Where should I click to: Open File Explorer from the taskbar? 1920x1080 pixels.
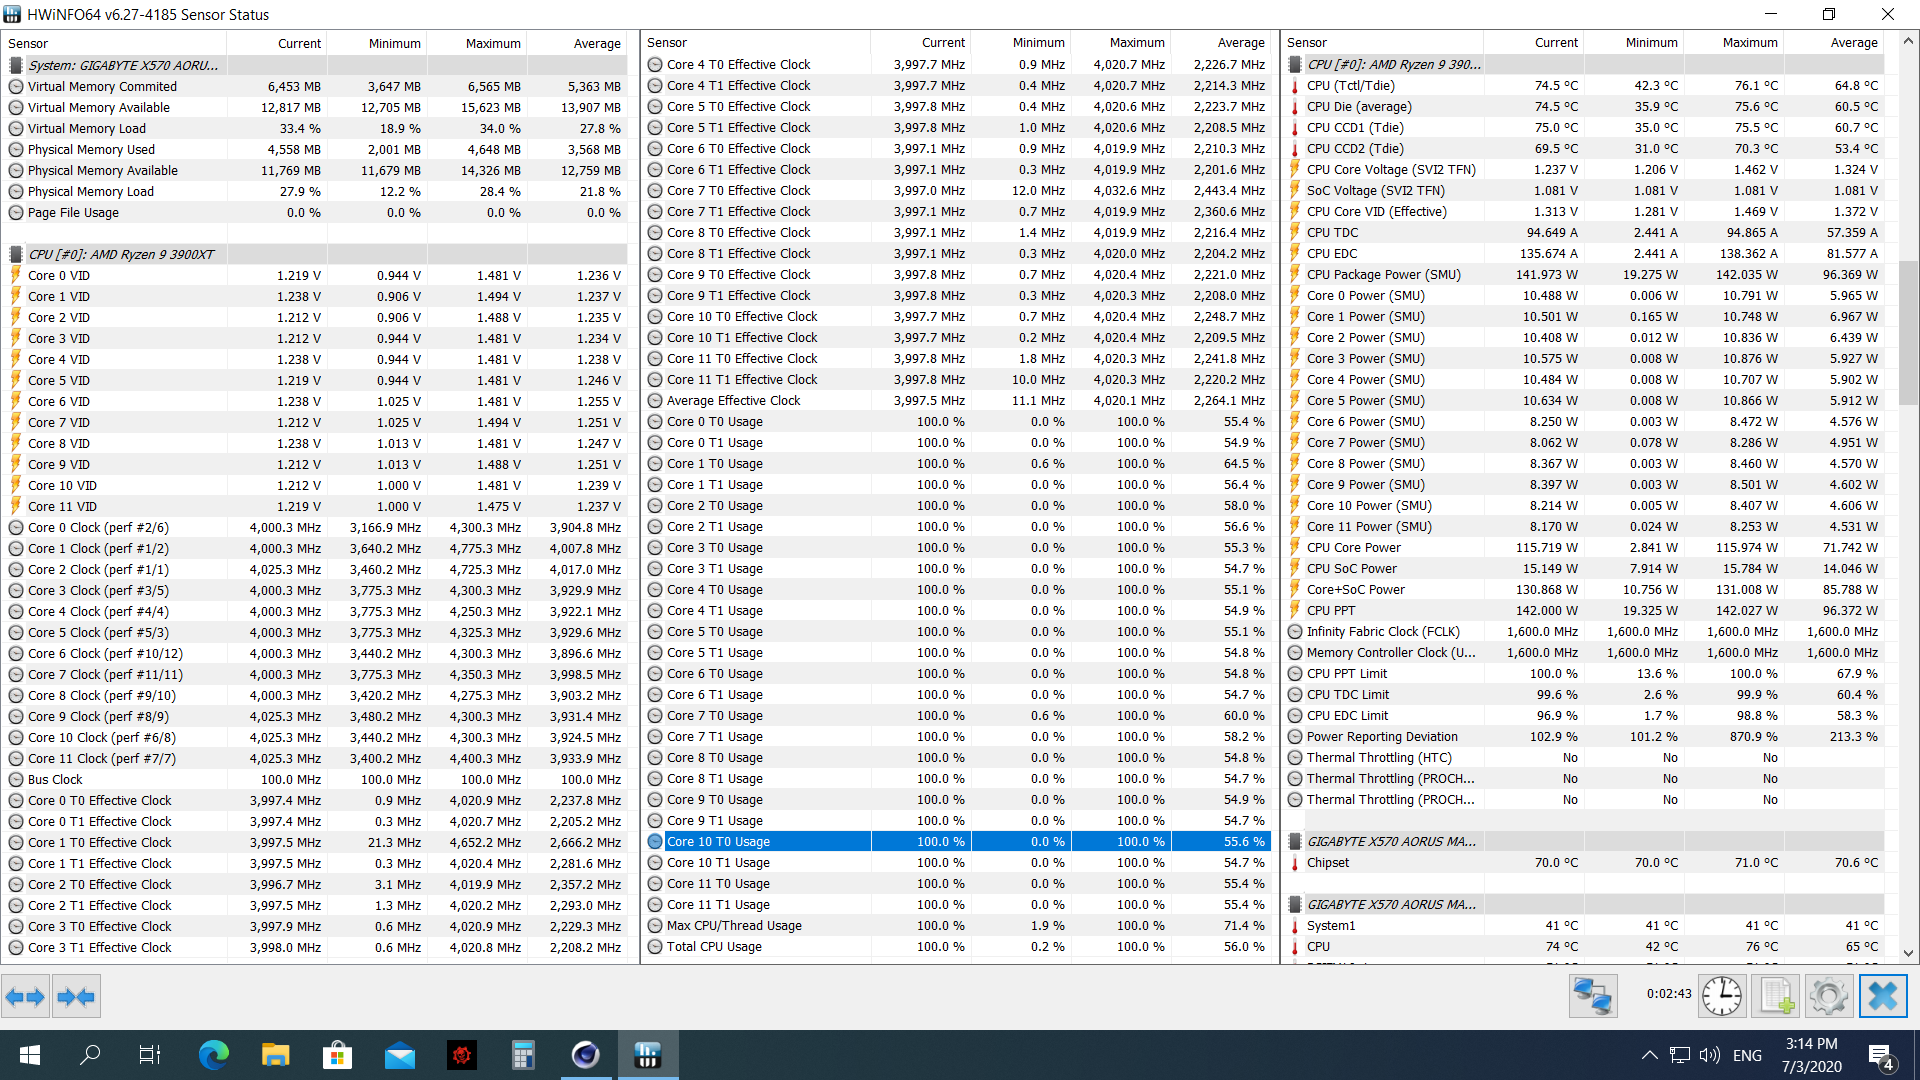click(275, 1055)
